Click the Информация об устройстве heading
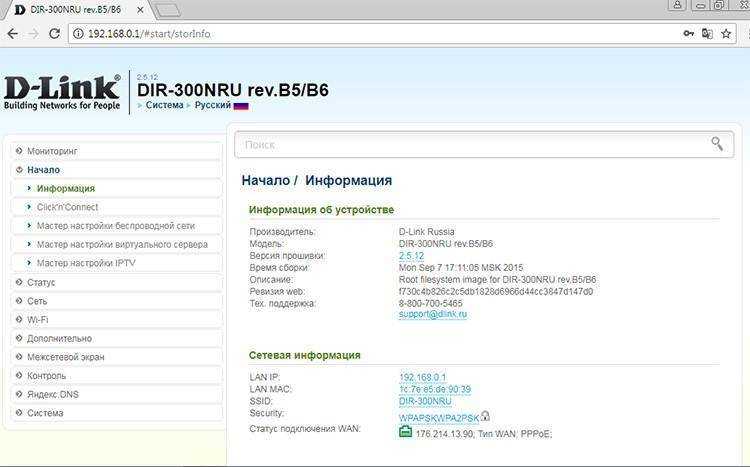Viewport: 750px width, 467px height. point(321,210)
